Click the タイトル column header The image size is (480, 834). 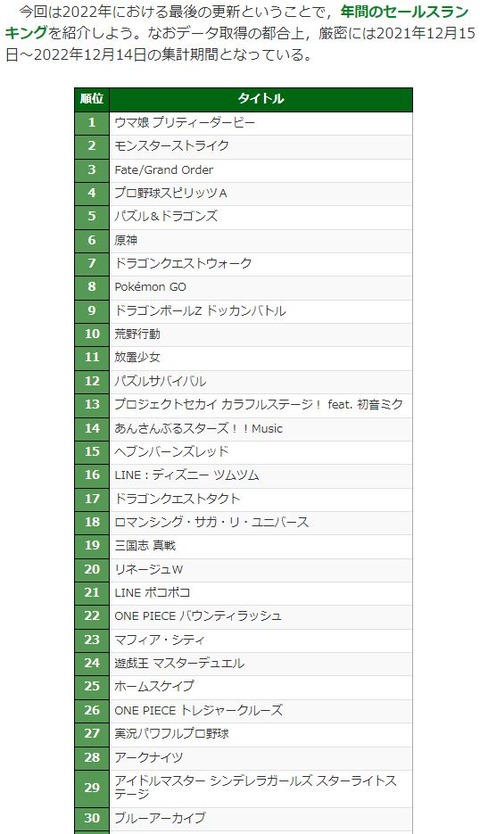(261, 99)
